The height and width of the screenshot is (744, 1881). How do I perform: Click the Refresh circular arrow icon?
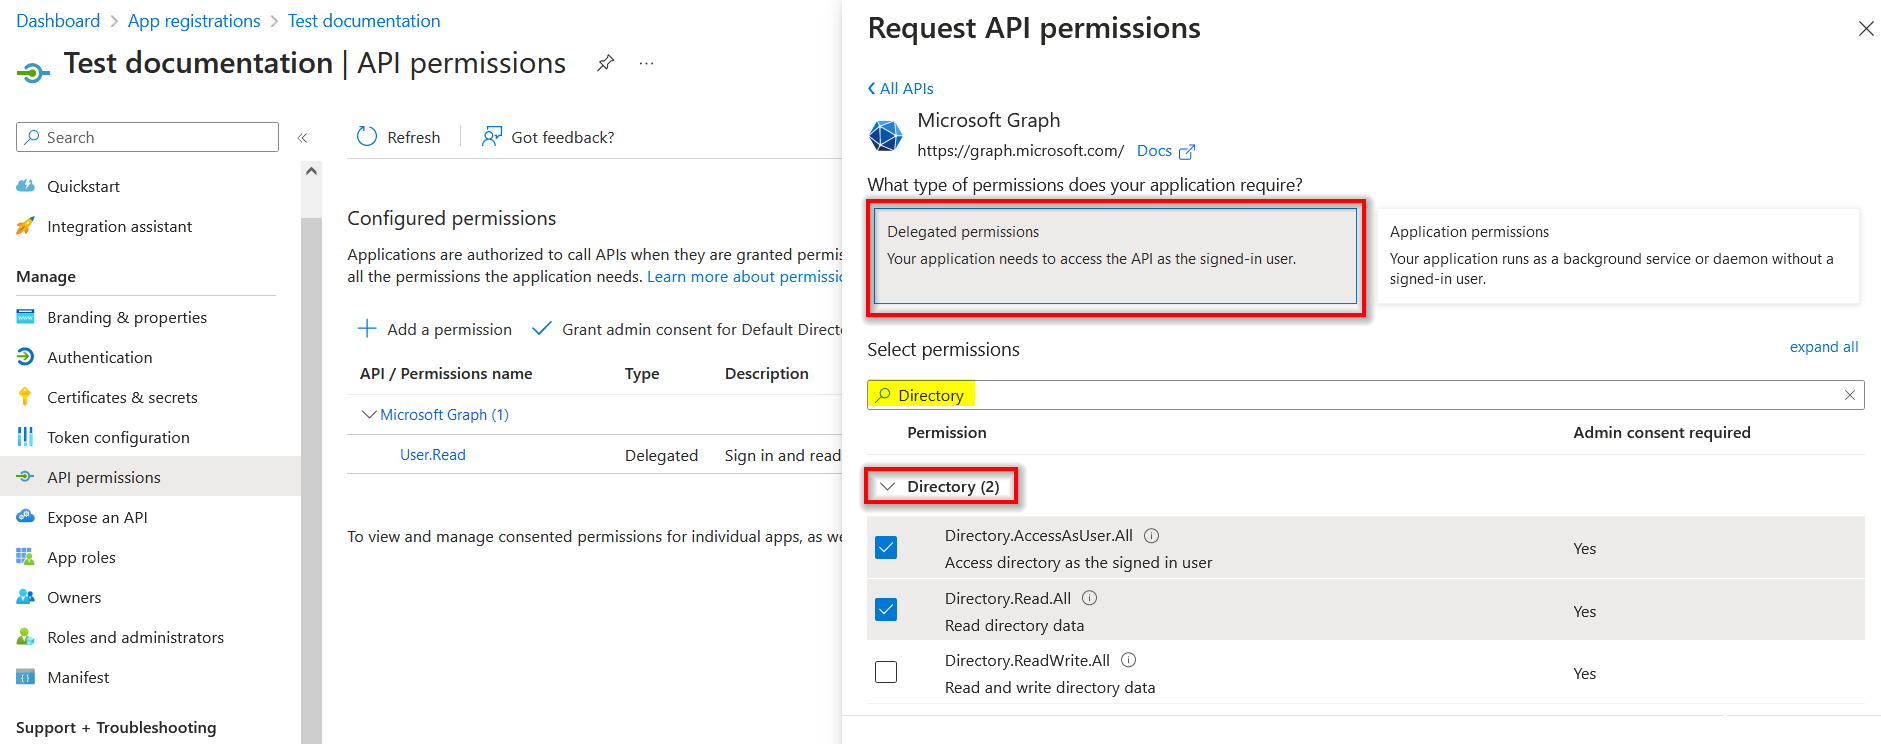[x=367, y=137]
